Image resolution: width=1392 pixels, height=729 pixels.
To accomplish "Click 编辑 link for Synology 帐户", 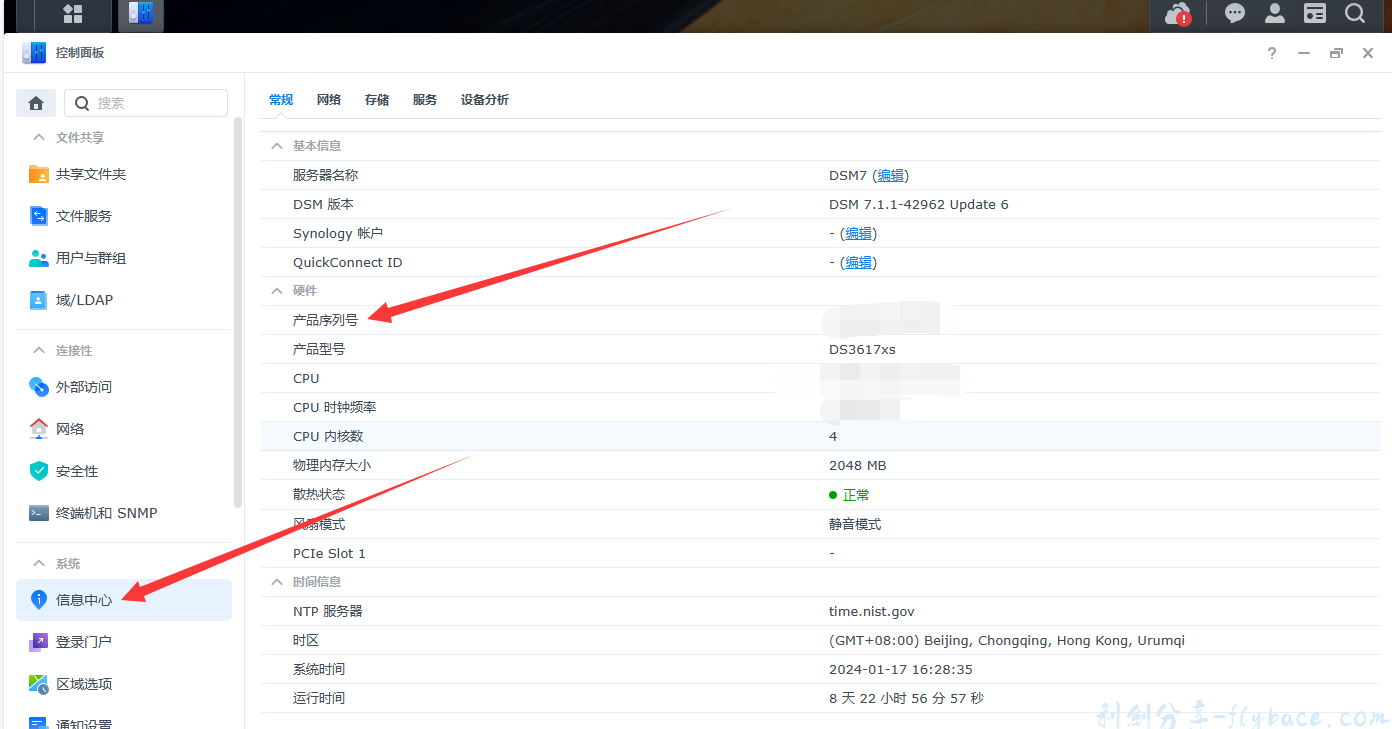I will 859,233.
